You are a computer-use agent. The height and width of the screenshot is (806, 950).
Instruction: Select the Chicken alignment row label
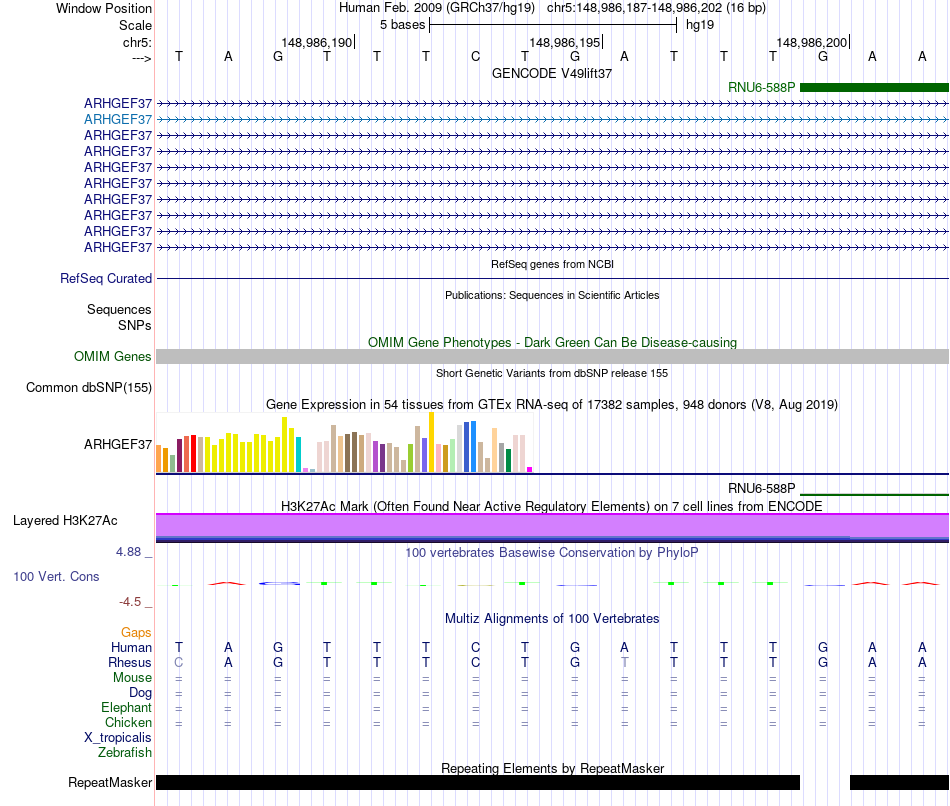[128, 722]
